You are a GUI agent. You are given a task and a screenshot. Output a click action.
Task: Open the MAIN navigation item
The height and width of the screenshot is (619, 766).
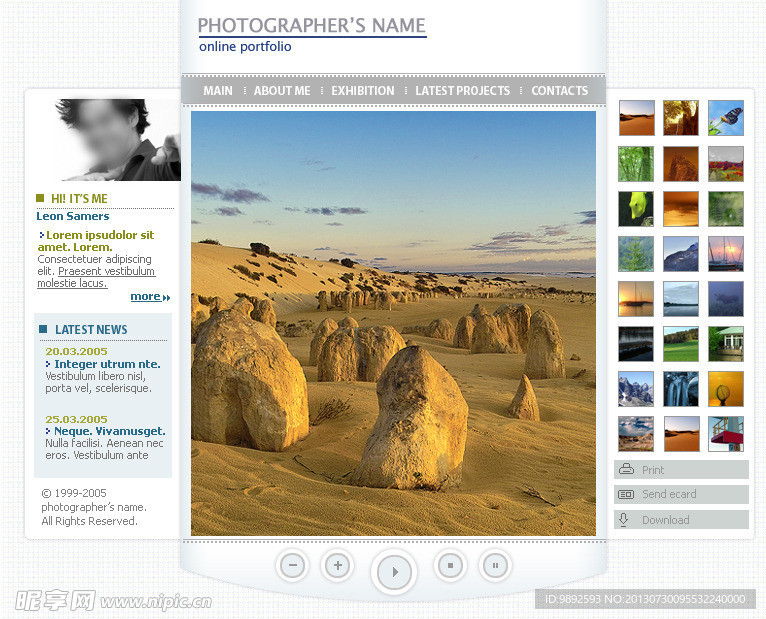pos(218,91)
